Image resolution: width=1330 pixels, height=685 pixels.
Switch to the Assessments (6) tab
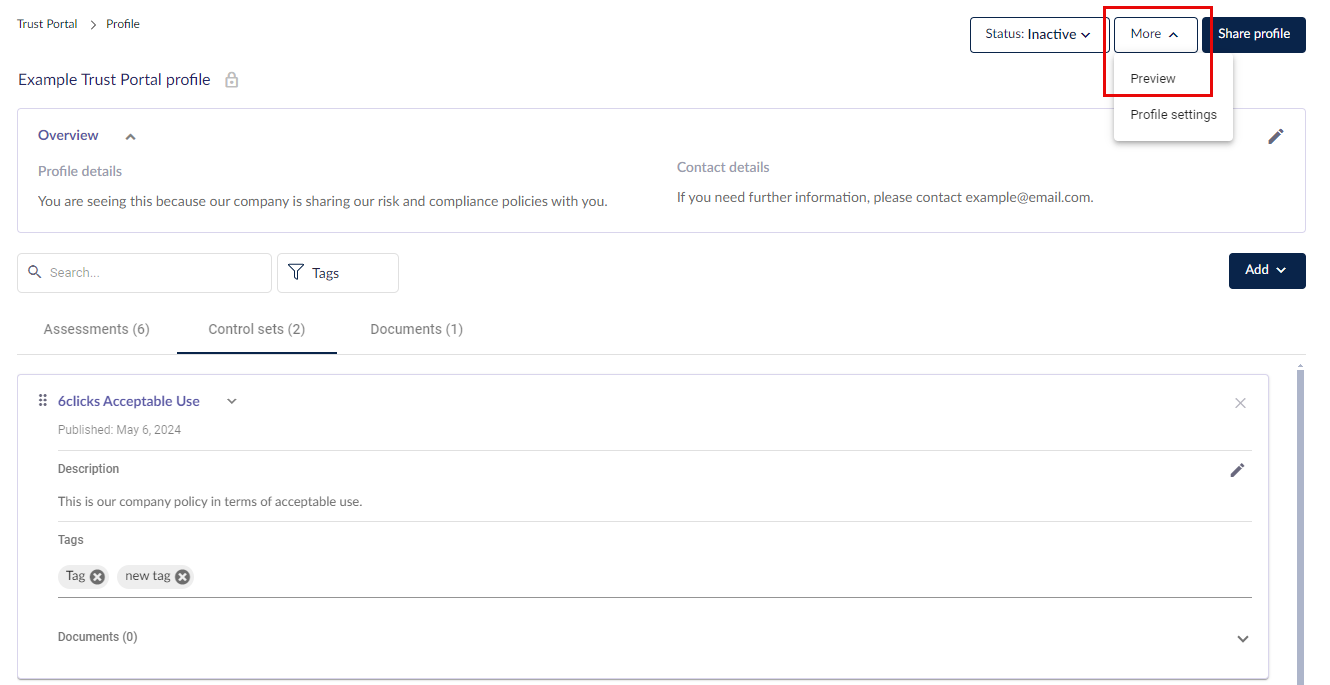point(97,329)
